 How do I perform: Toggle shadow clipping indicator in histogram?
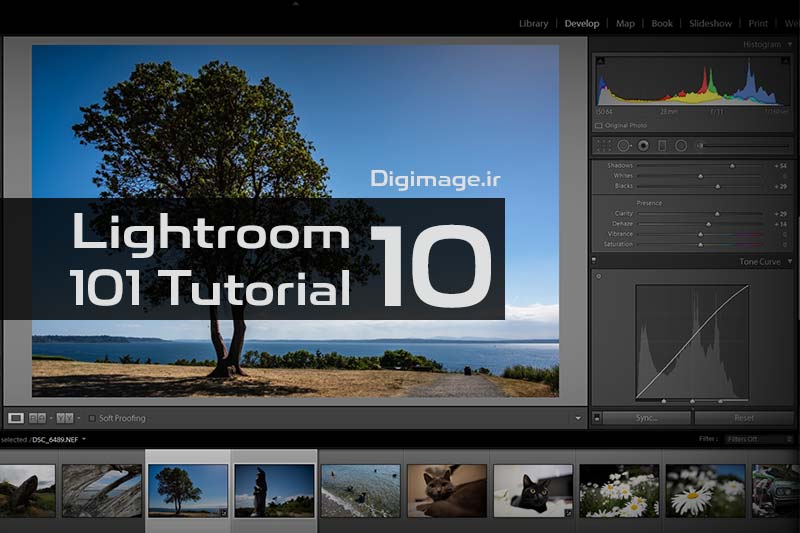[601, 61]
